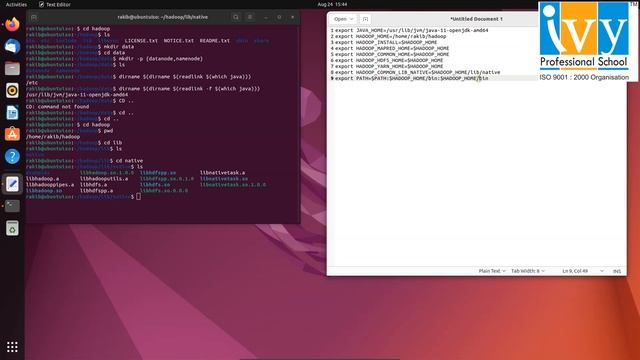Viewport: 640px width, 360px height.
Task: Open the Text Editor app menu in top bar
Action: [55, 4]
